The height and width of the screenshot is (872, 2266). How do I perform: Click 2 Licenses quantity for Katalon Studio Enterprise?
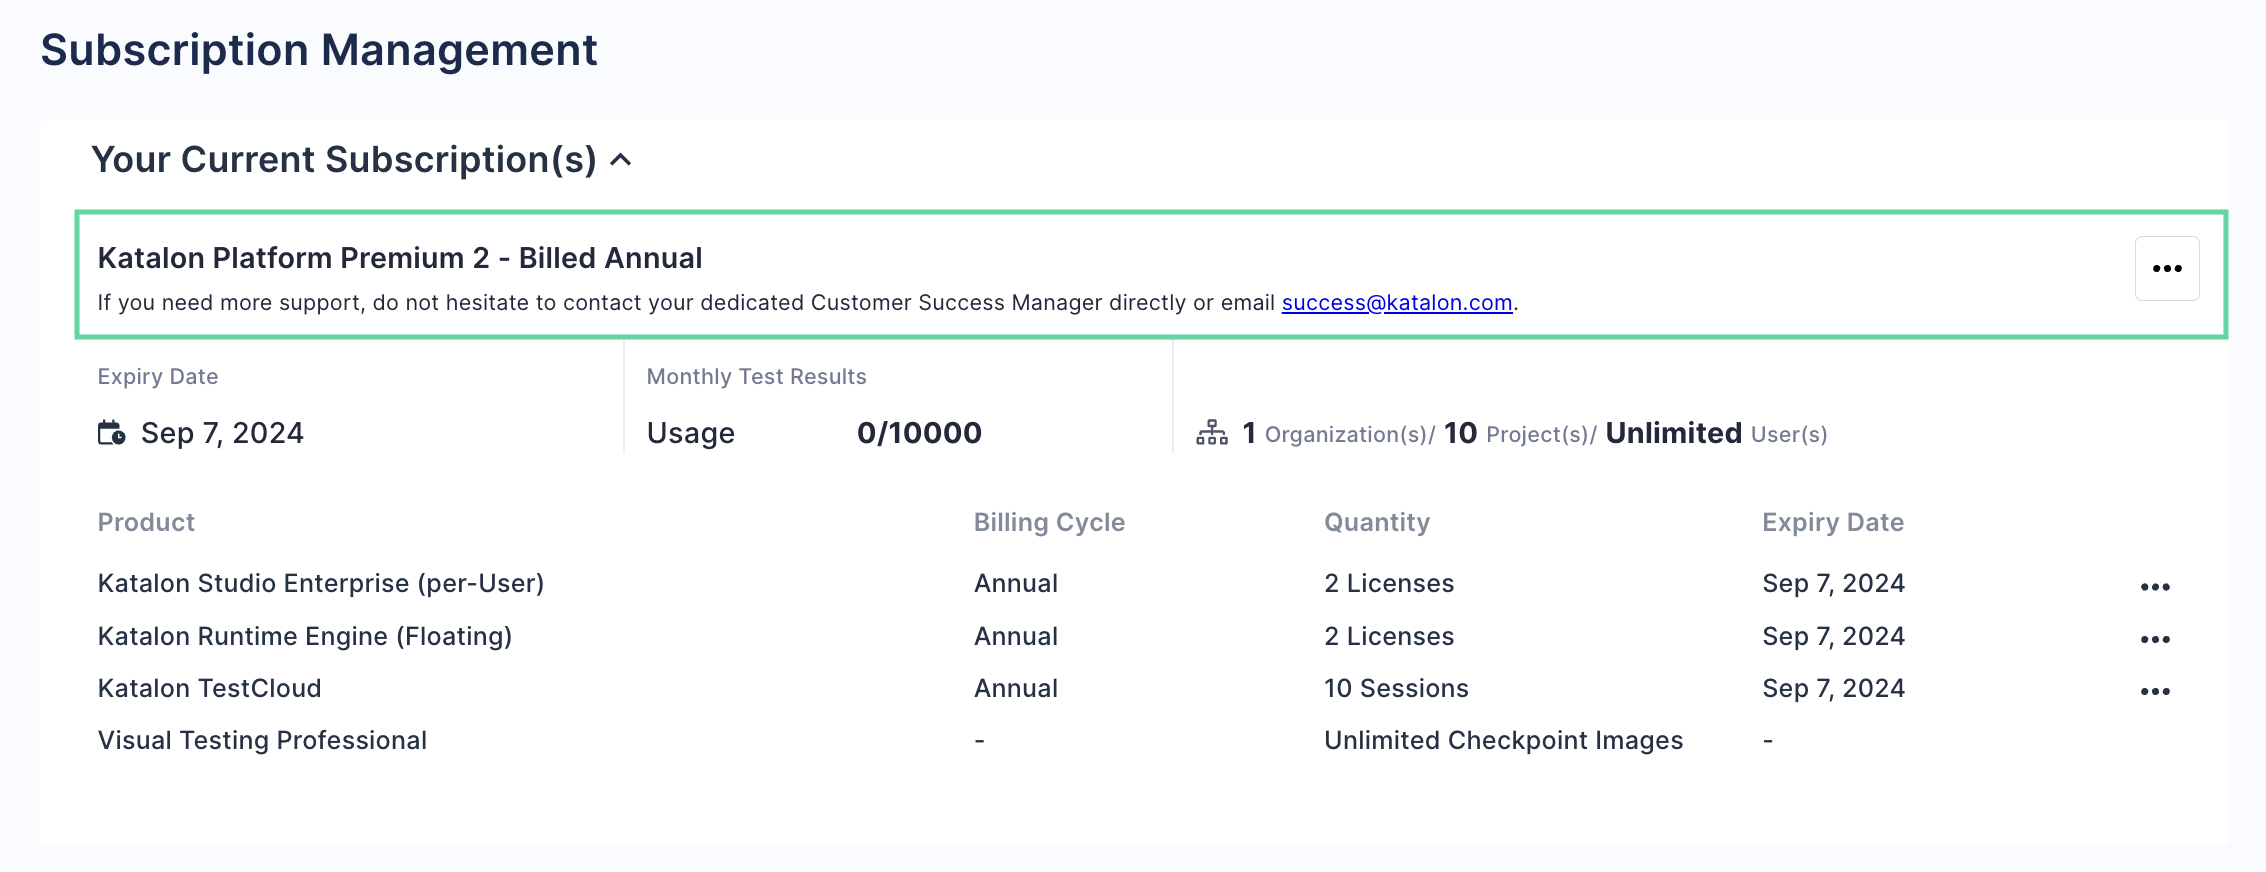[x=1389, y=583]
